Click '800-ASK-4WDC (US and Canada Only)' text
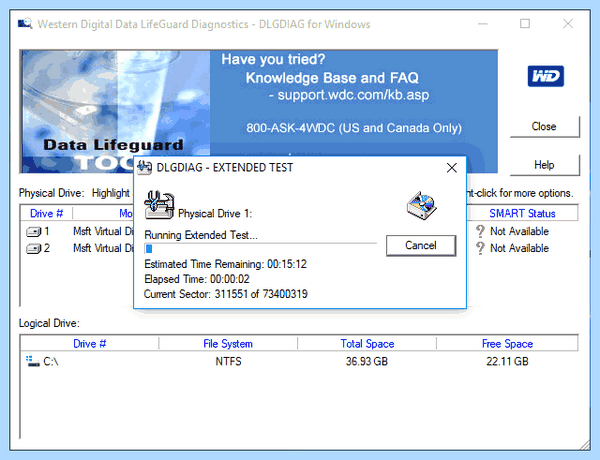 coord(354,128)
